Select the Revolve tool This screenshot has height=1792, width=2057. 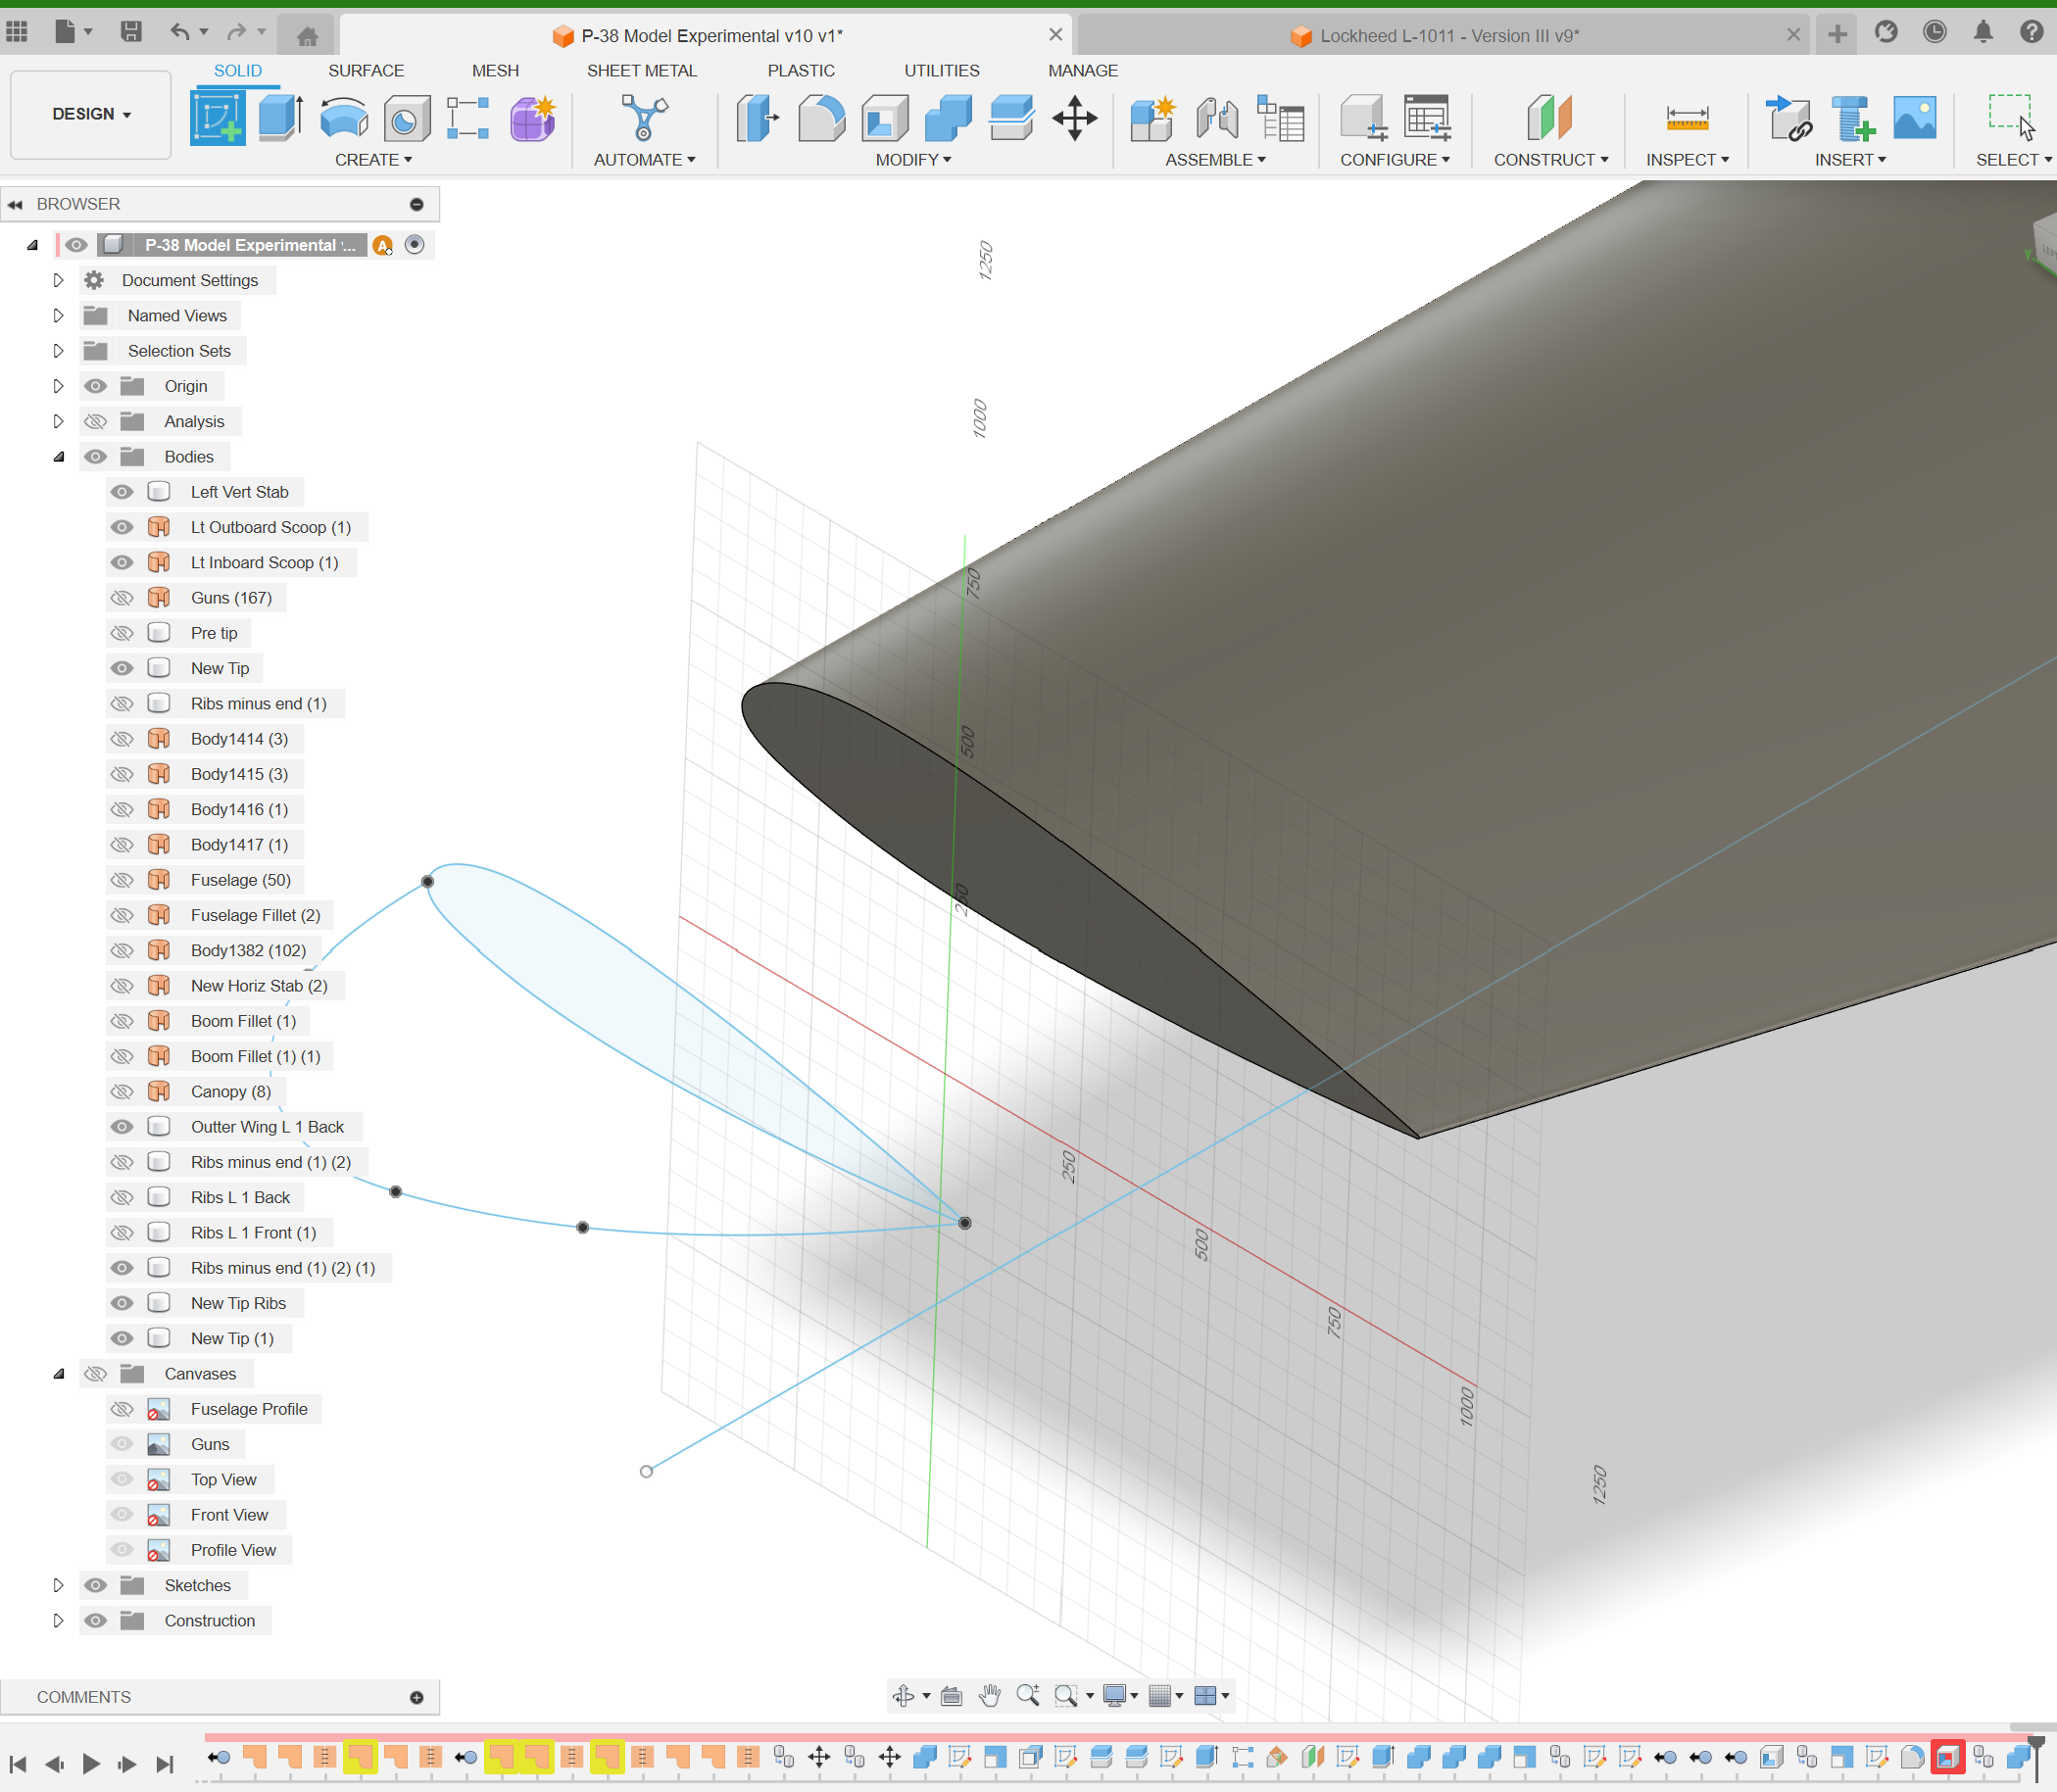pos(343,118)
